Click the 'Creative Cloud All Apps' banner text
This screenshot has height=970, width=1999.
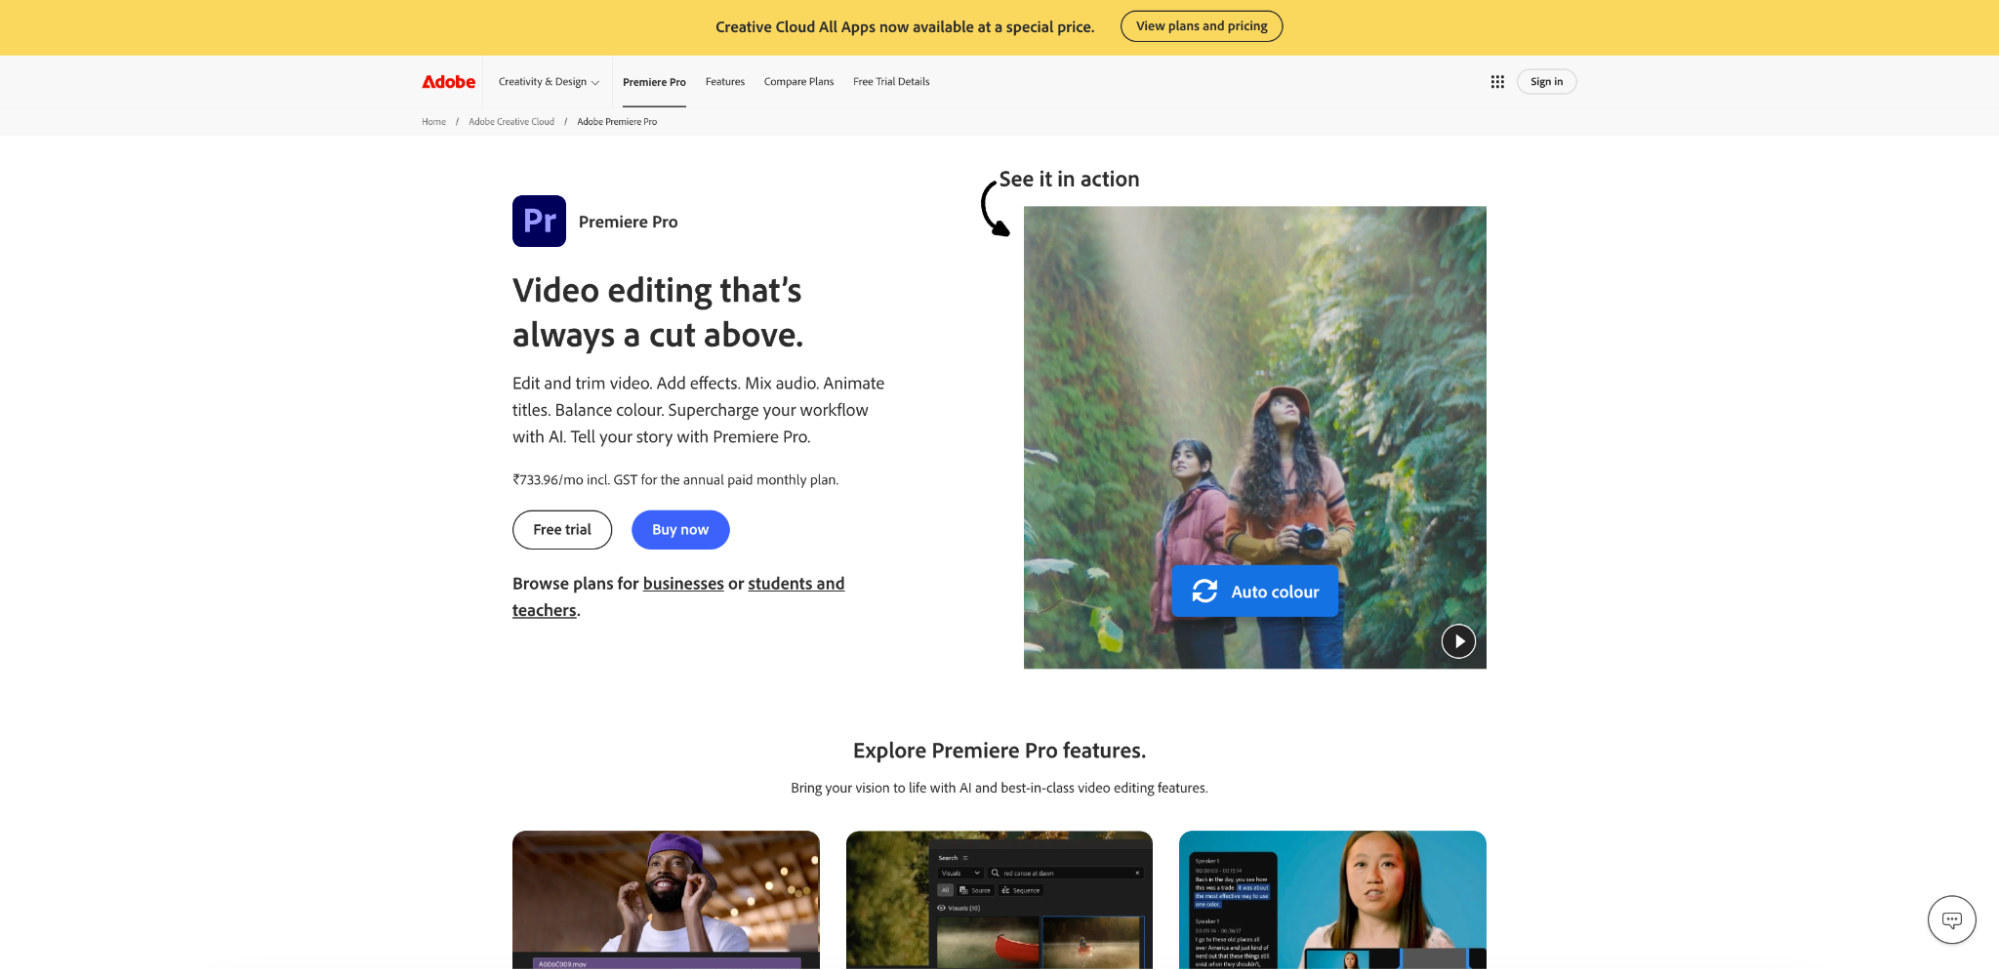[x=905, y=27]
